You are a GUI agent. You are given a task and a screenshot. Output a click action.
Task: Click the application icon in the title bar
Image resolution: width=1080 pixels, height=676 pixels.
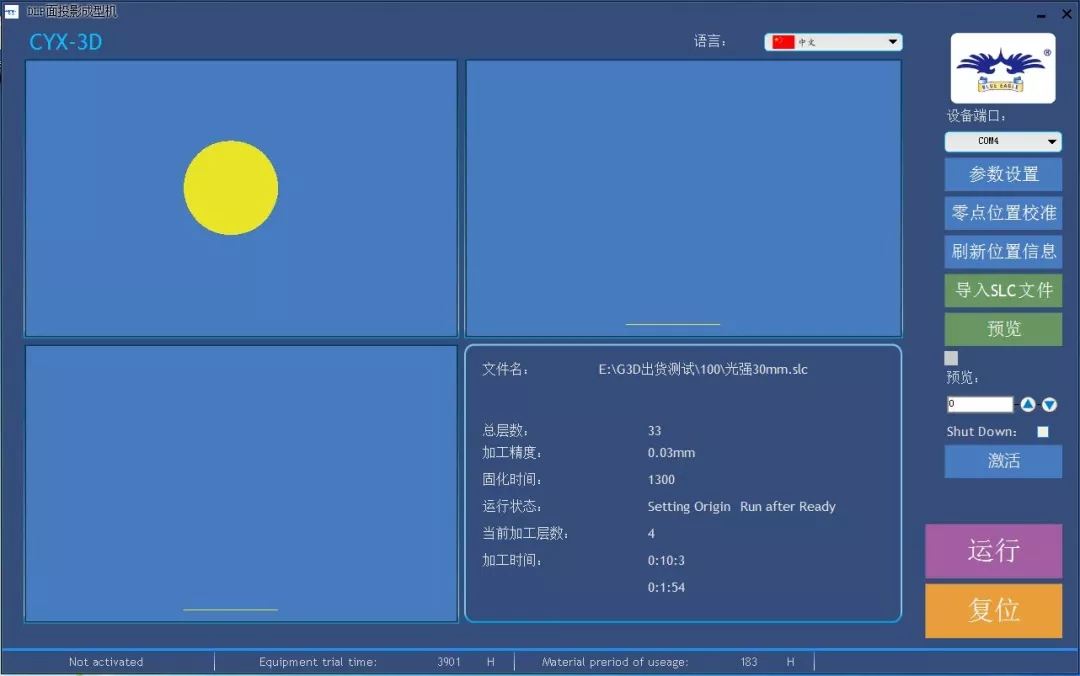(x=11, y=11)
